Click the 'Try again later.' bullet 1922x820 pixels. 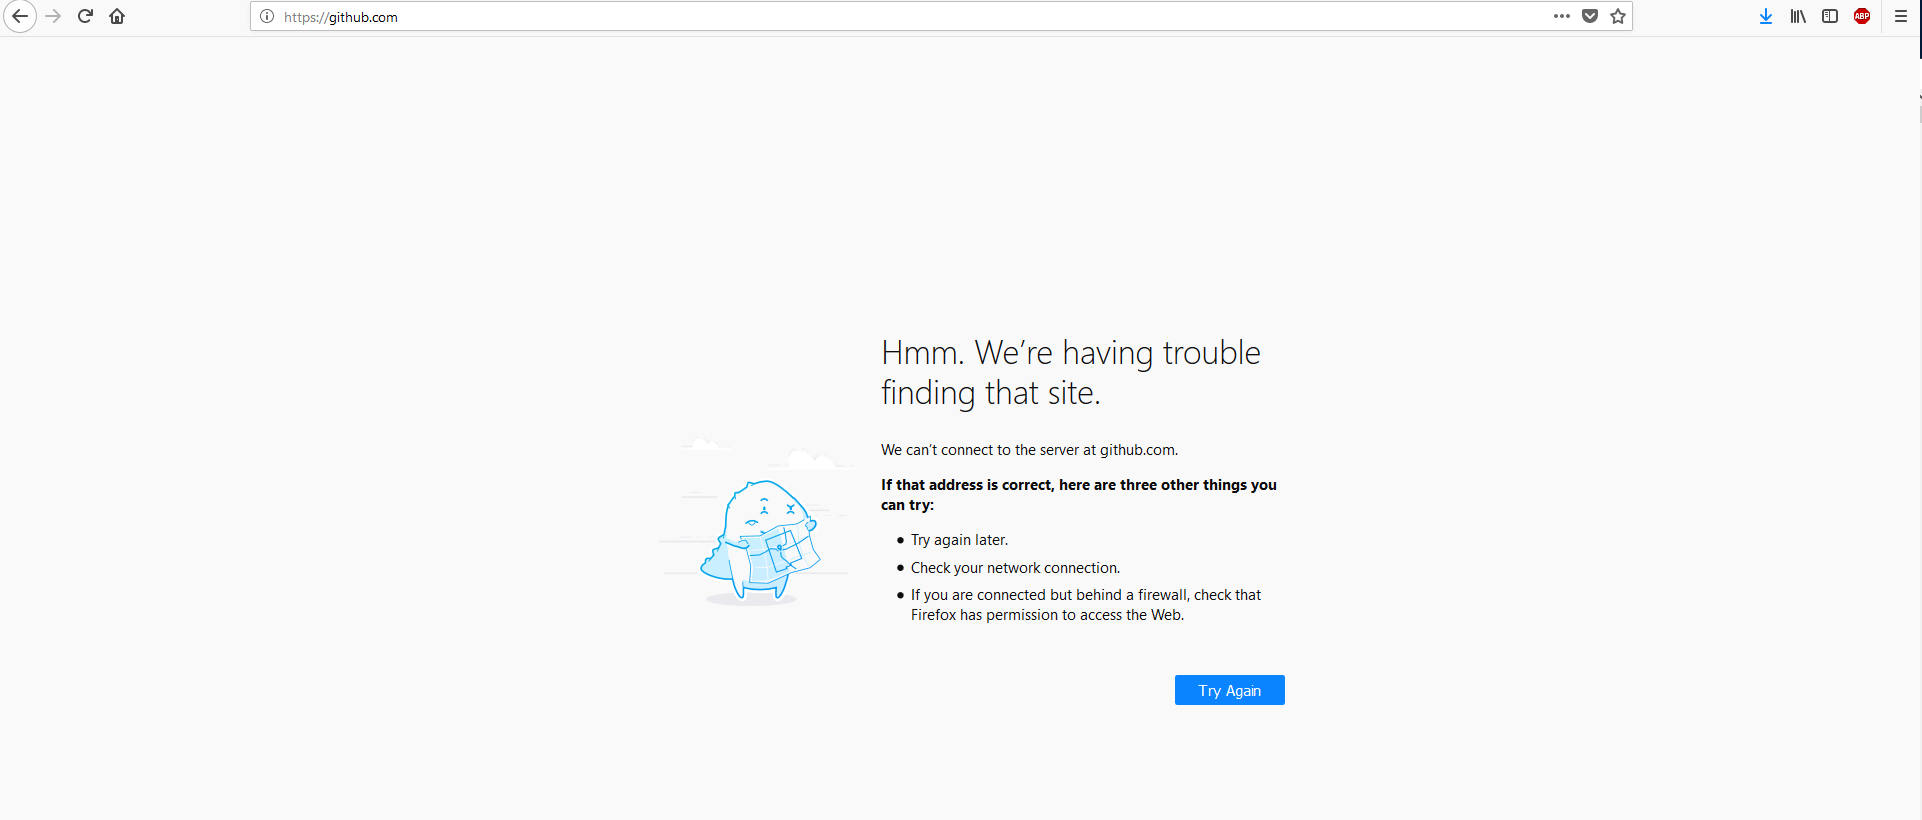point(959,540)
